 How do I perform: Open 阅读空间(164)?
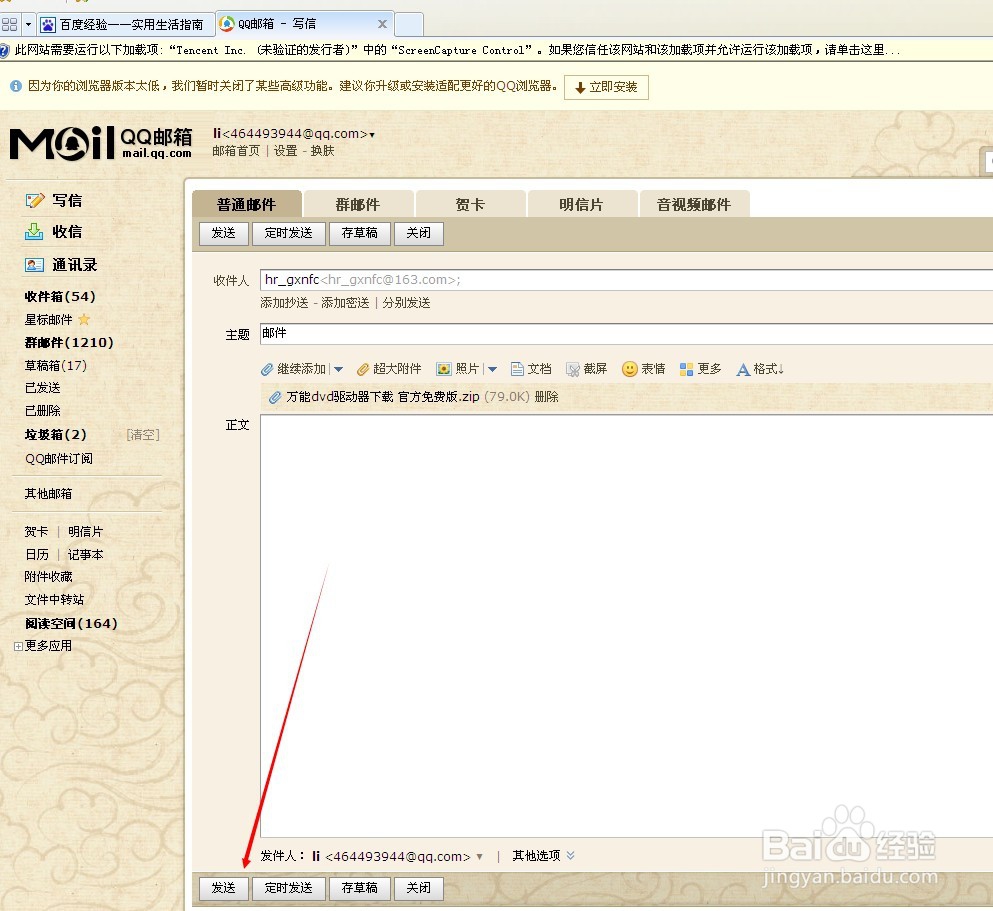click(72, 624)
